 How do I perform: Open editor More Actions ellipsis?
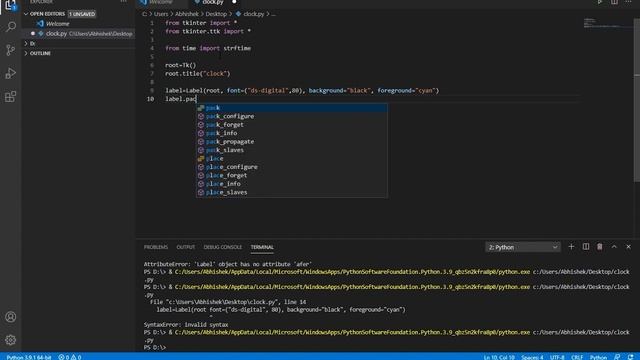point(628,2)
